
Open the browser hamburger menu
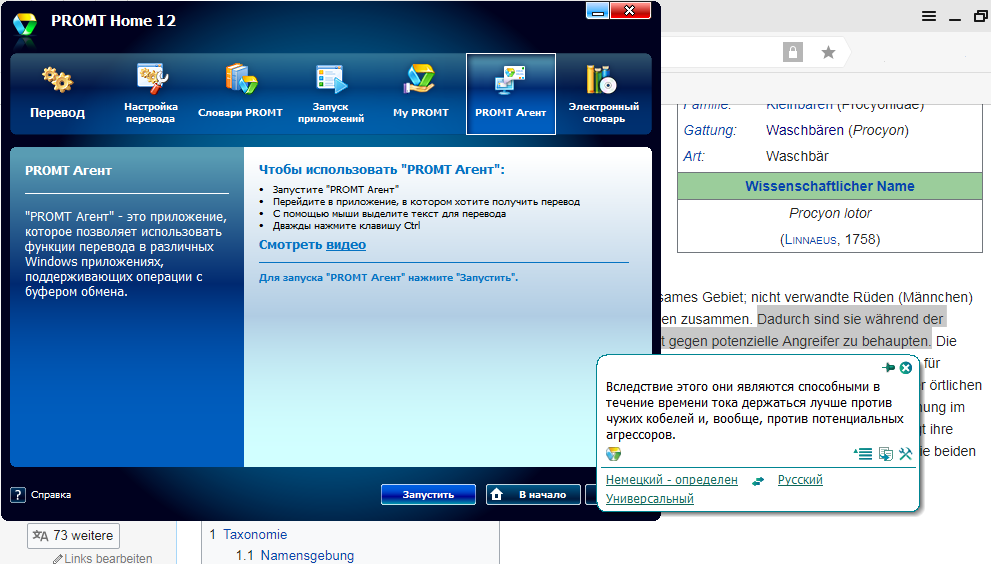928,16
